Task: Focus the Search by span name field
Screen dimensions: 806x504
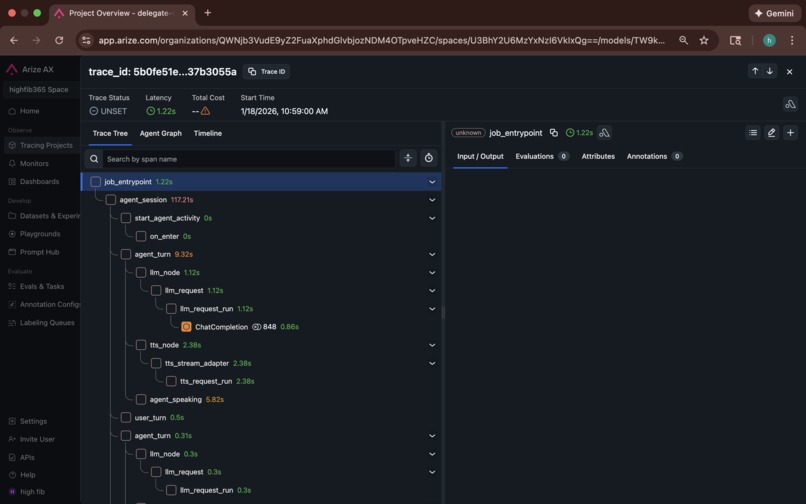Action: click(249, 159)
